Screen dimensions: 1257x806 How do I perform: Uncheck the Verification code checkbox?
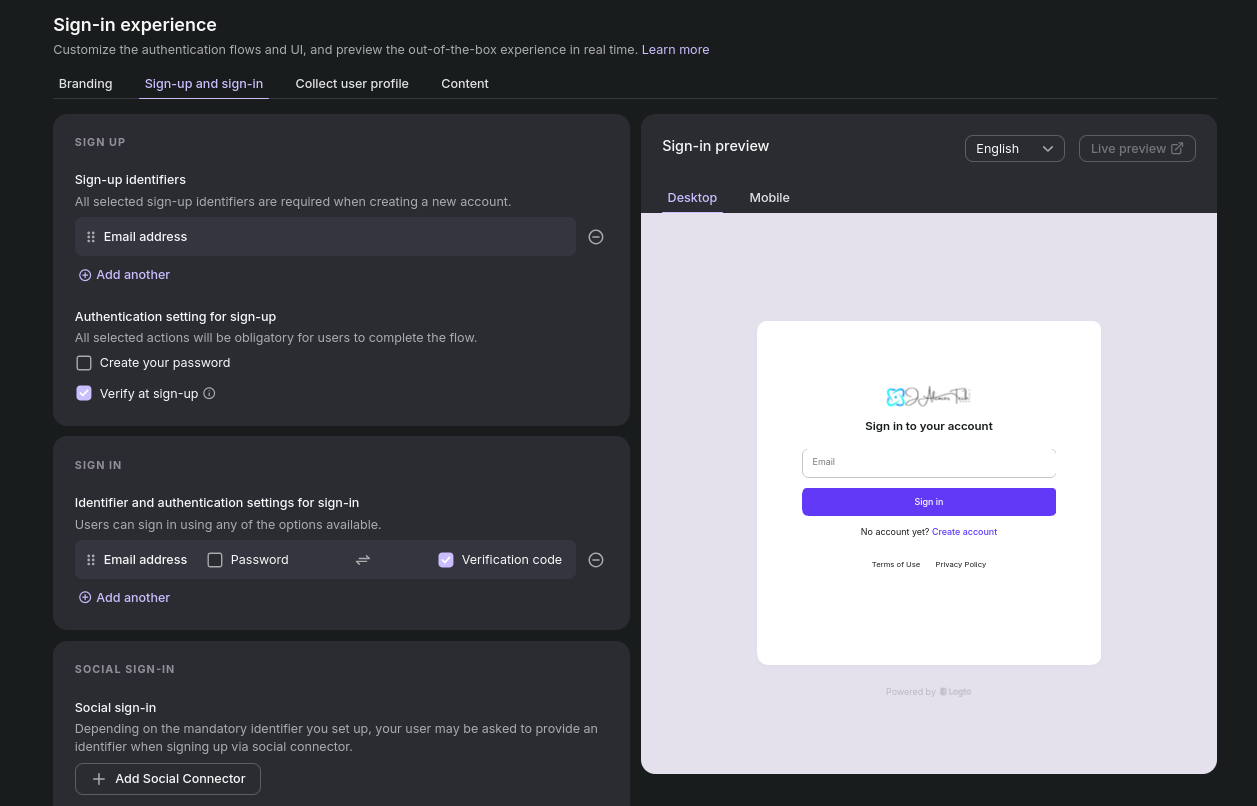[446, 560]
